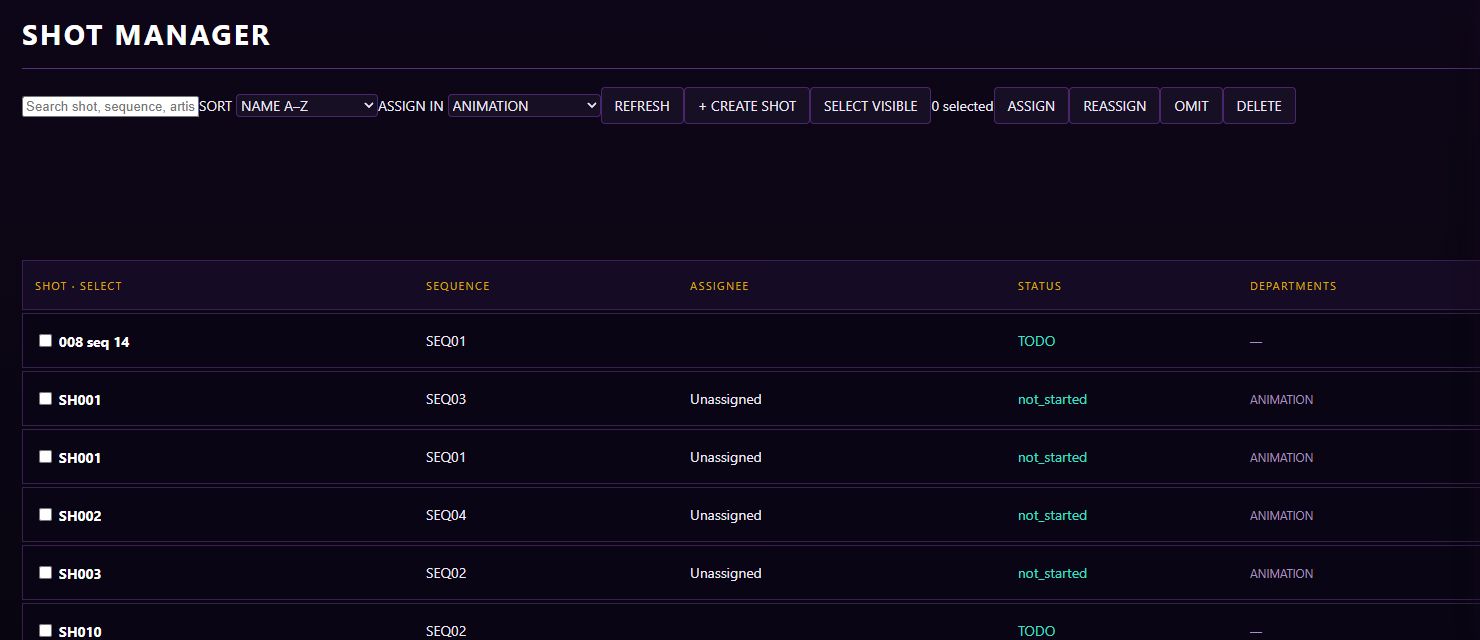The height and width of the screenshot is (640, 1480).
Task: Click the SH010 shot name
Action: tap(80, 632)
